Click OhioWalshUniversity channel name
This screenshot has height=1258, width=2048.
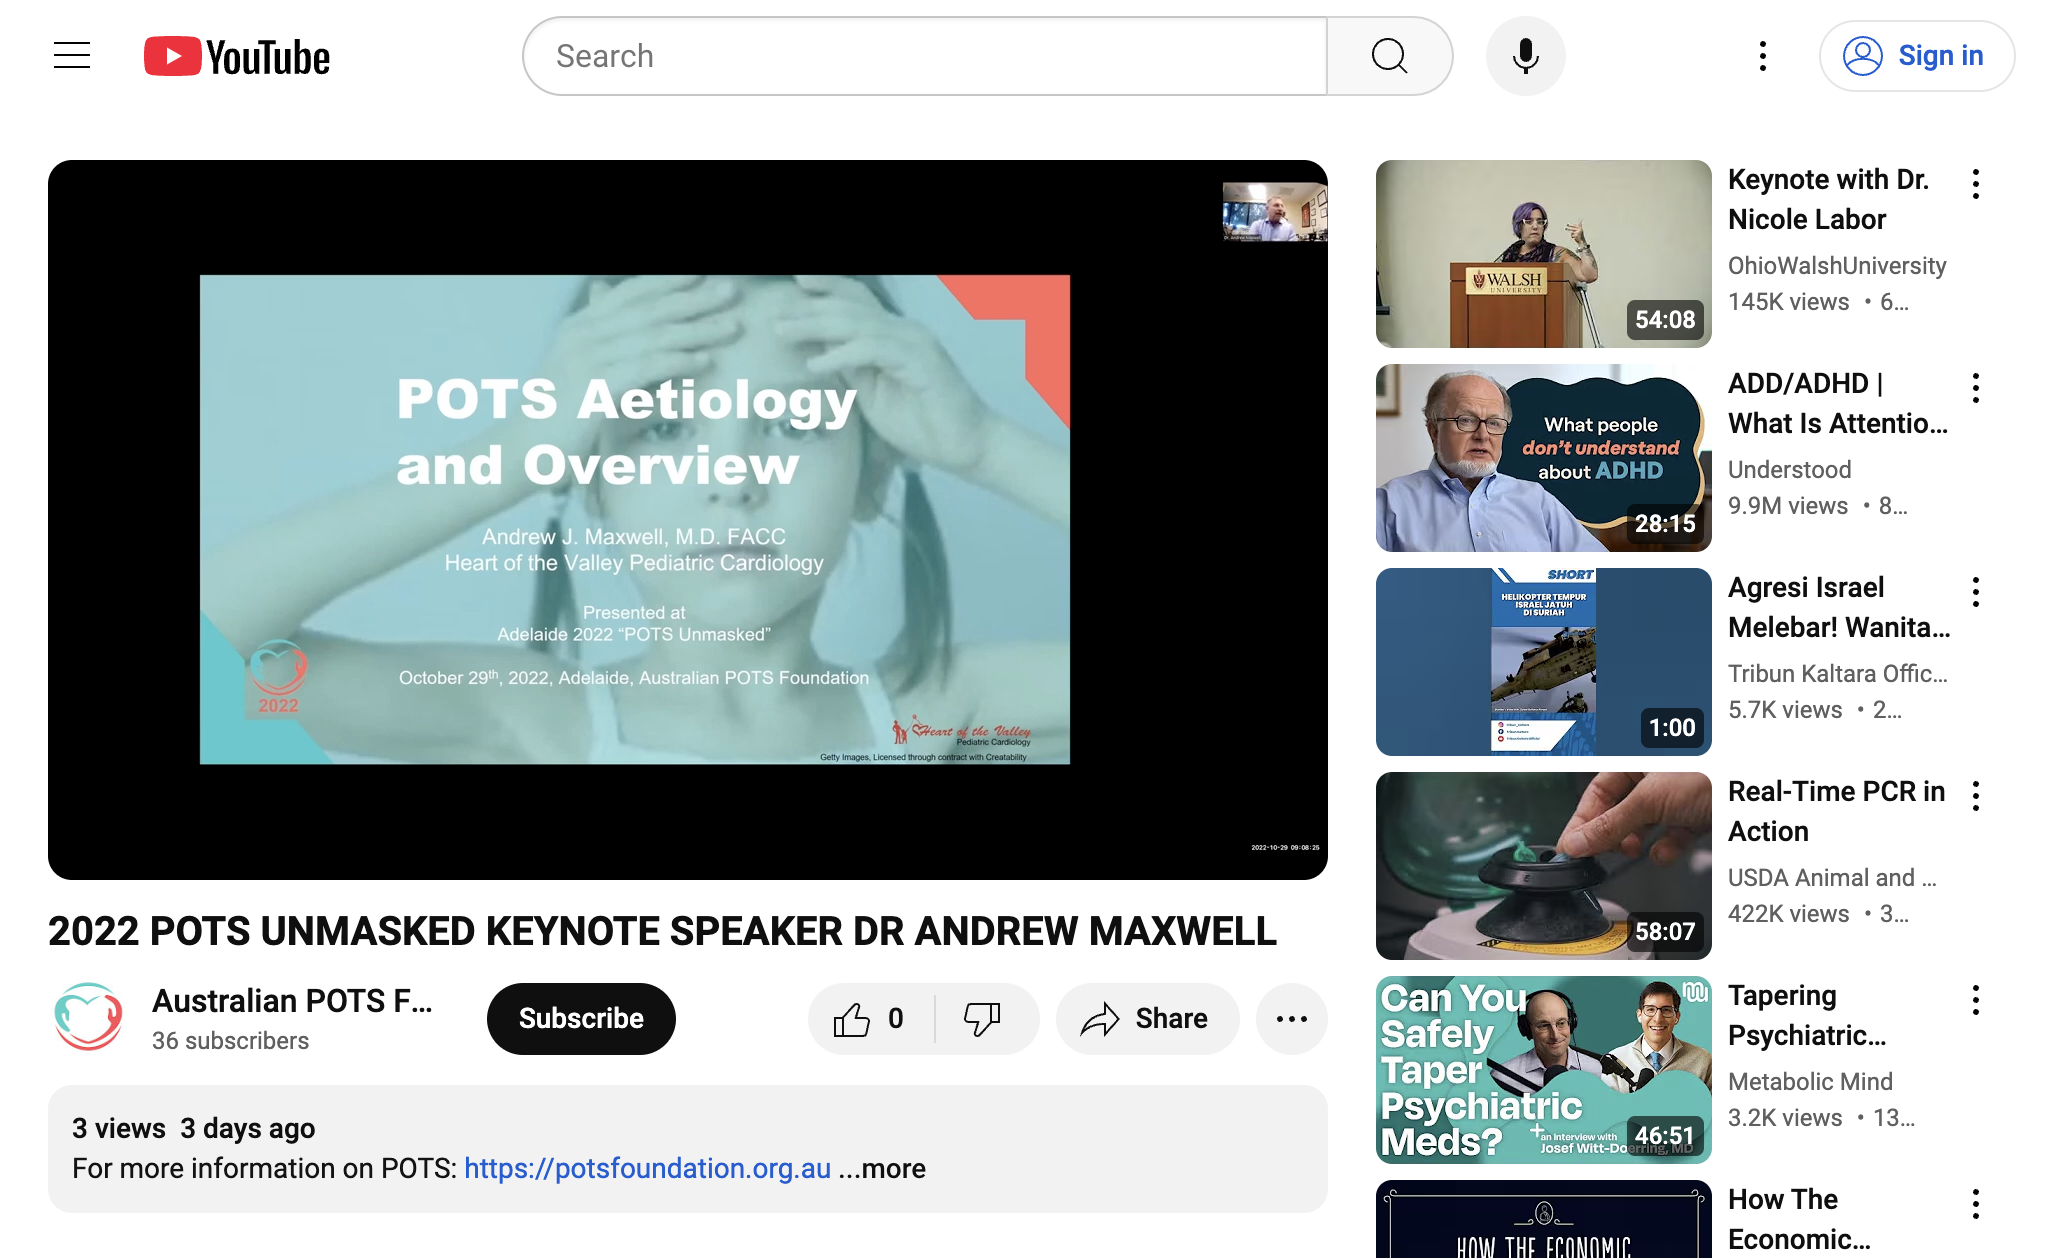1837,266
